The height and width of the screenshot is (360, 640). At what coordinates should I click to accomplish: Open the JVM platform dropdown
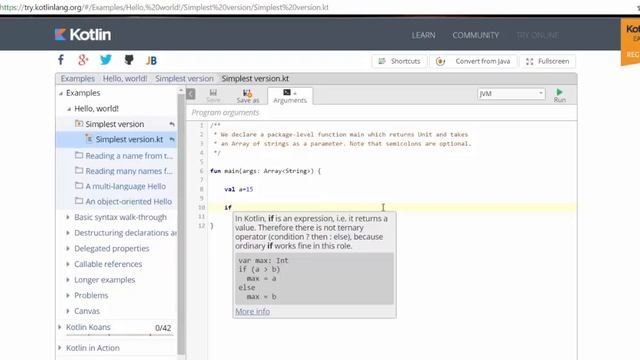pos(511,94)
